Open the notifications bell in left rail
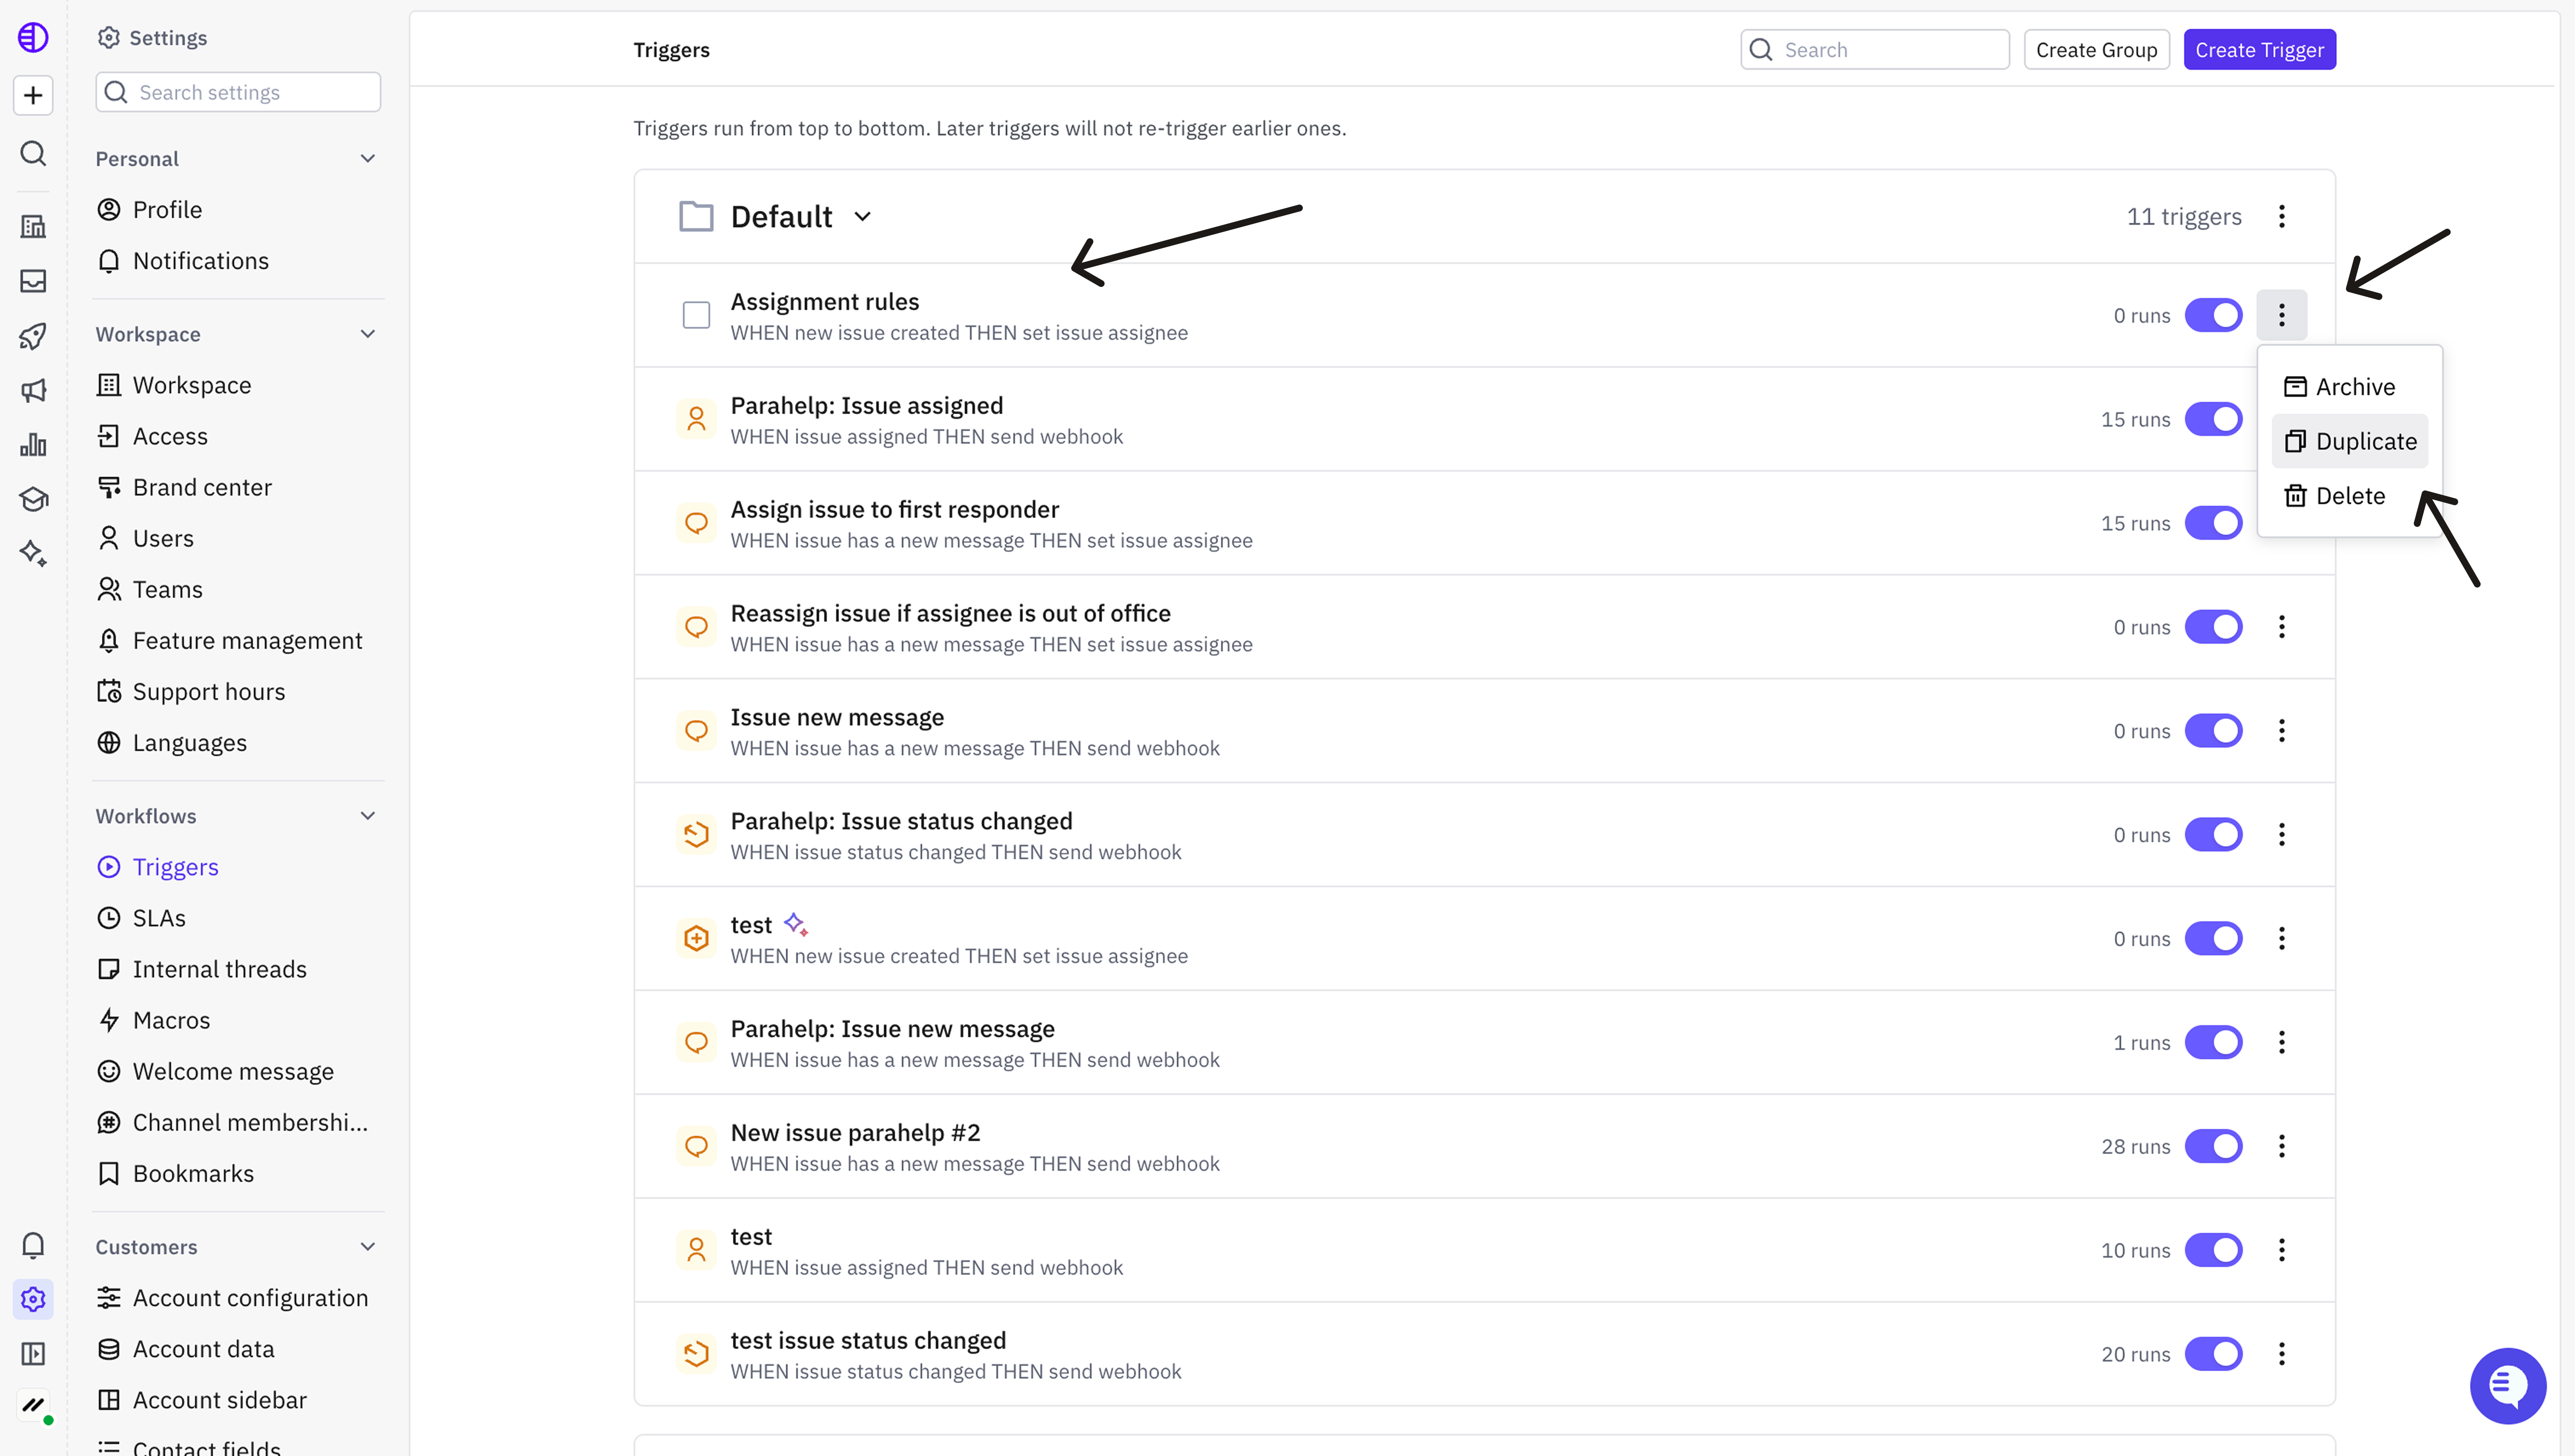 click(x=33, y=1245)
